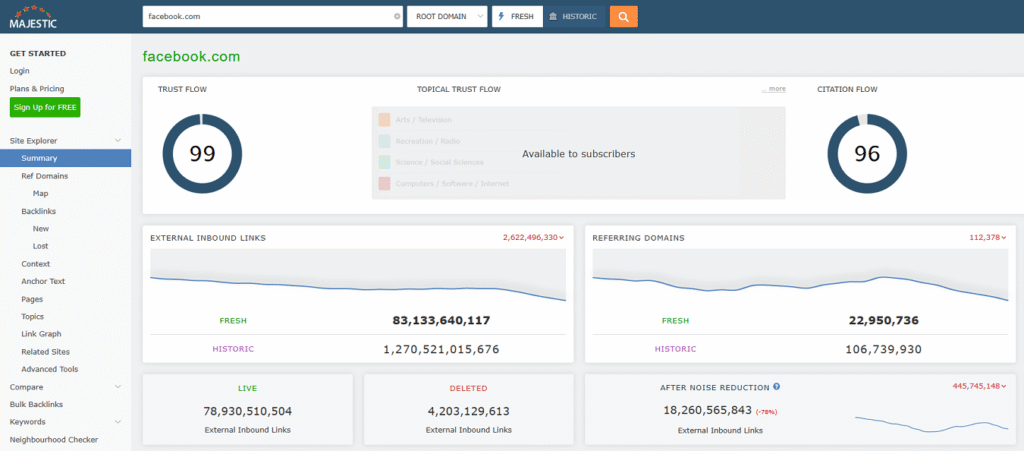Click the After Noise Reduction help icon
Viewport: 1024px width, 451px height.
(776, 387)
